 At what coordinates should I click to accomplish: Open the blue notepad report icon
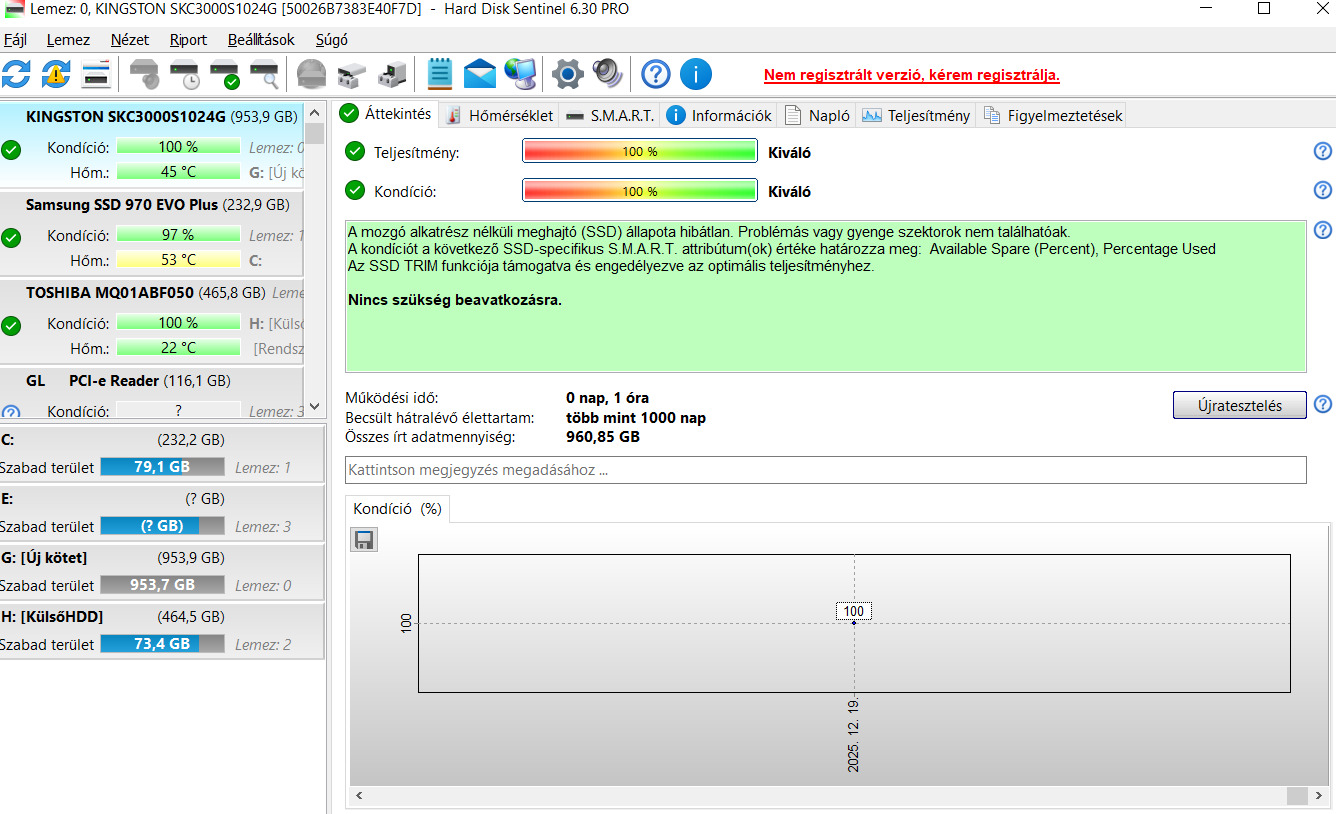tap(440, 74)
